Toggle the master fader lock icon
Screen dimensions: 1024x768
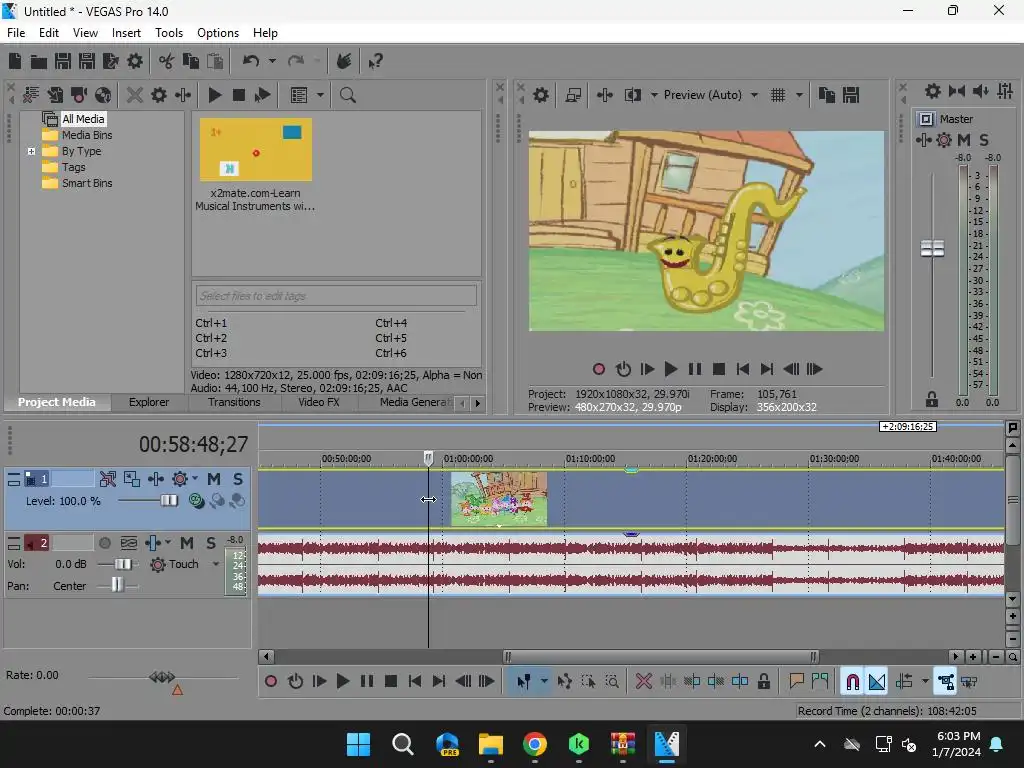932,399
